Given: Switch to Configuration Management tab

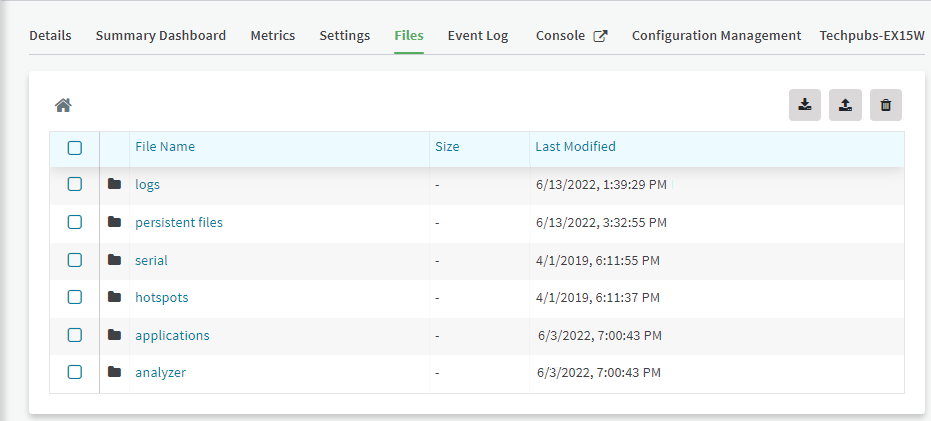Looking at the screenshot, I should [x=716, y=36].
